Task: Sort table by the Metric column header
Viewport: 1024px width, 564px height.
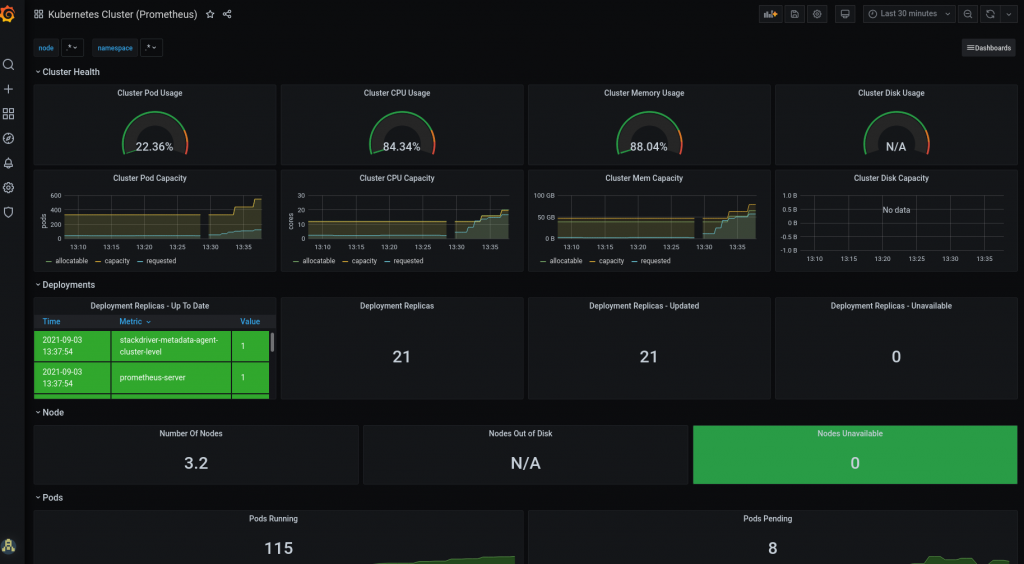Action: 135,322
